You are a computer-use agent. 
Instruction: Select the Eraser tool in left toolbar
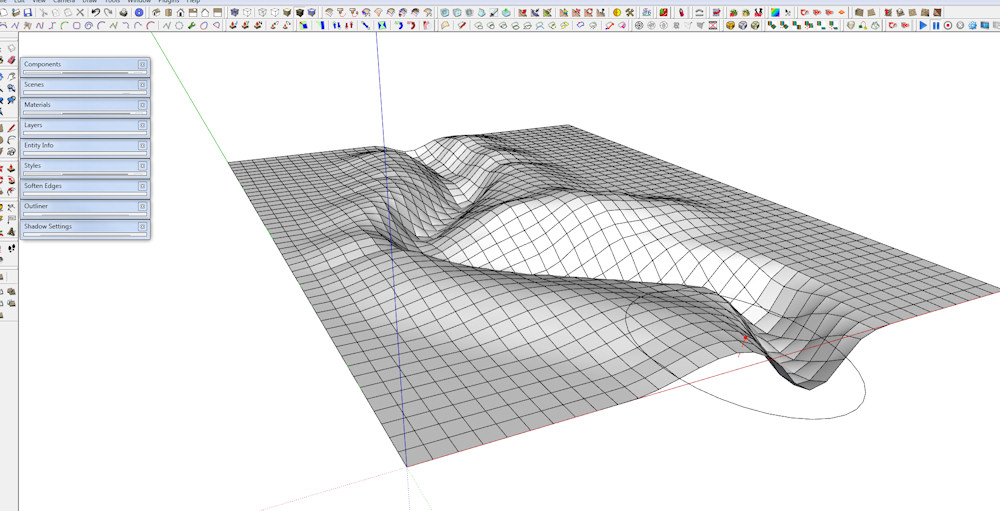click(11, 59)
